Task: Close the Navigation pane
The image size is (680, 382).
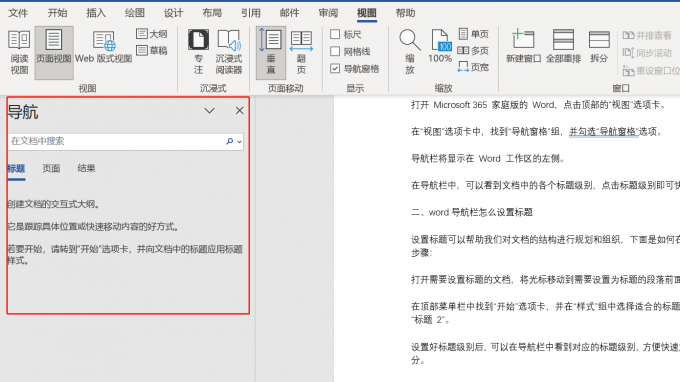Action: [x=239, y=111]
